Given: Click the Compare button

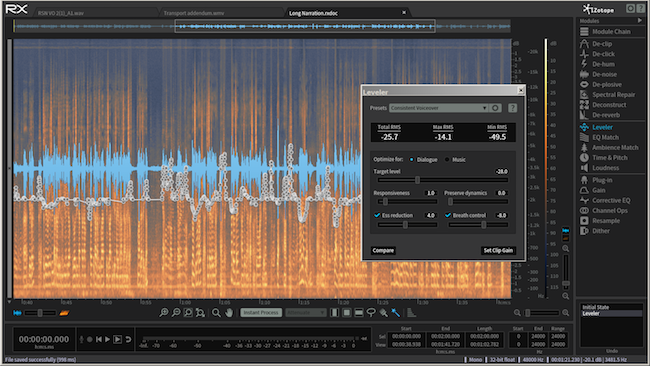Looking at the screenshot, I should (383, 250).
